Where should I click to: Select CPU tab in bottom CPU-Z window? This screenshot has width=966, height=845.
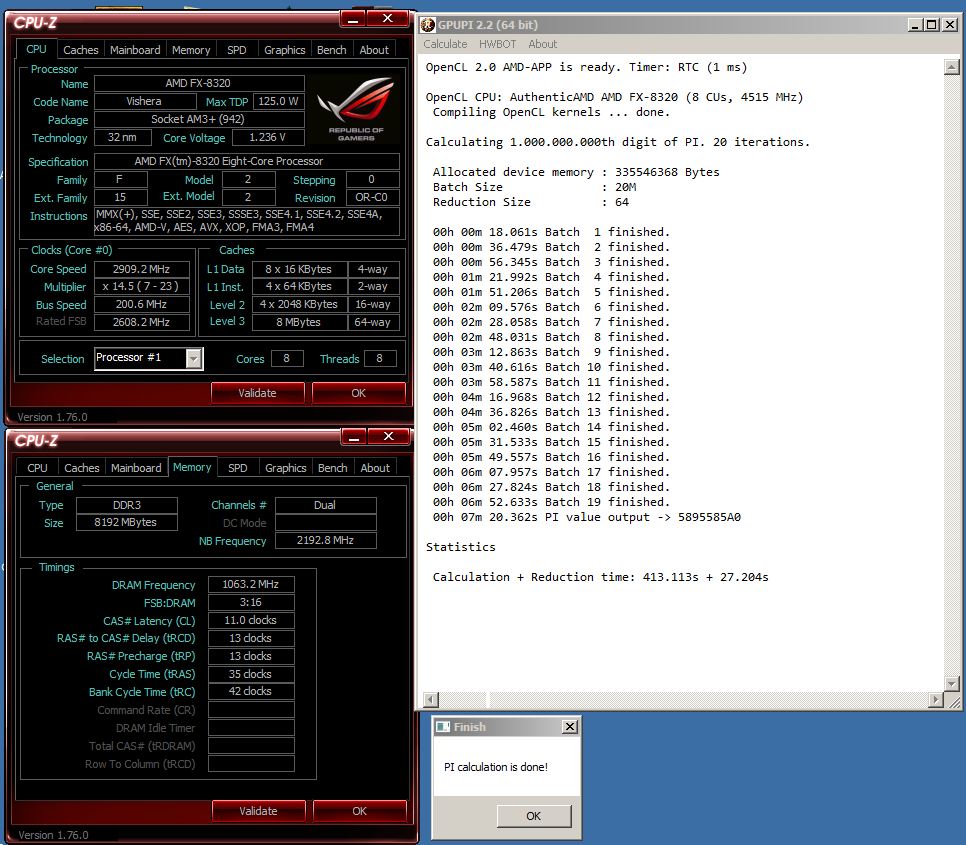(x=37, y=468)
